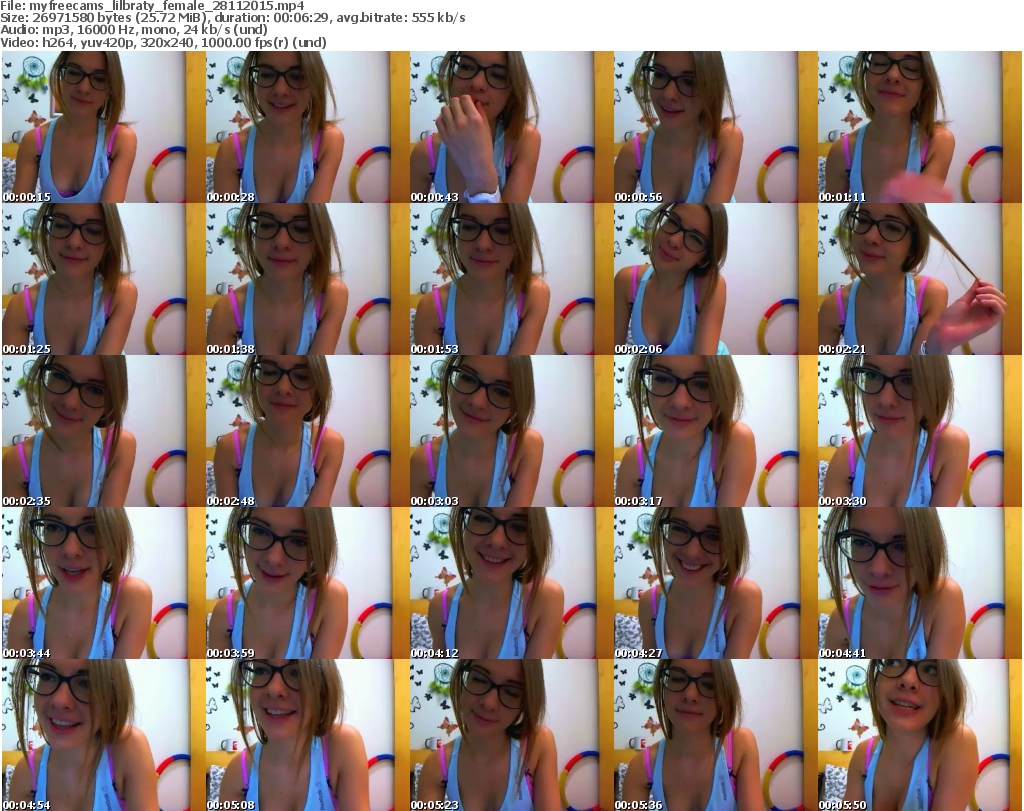
Task: Pick the 00:02:48 contact sheet frame
Action: 308,431
